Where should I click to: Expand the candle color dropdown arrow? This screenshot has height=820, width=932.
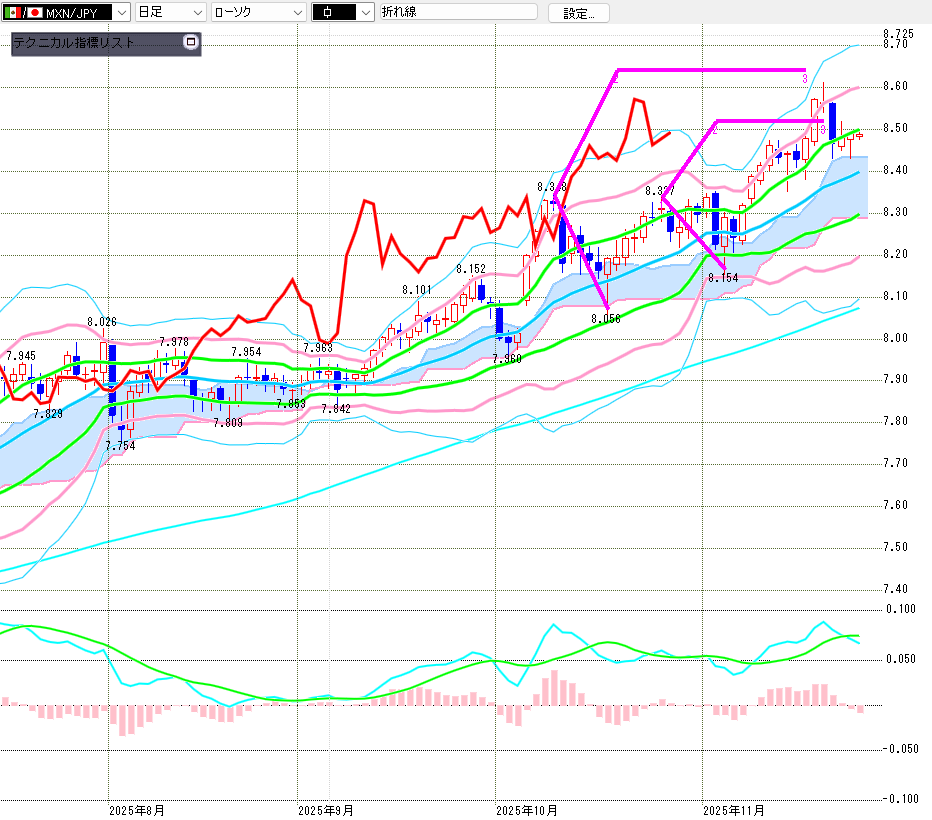pyautogui.click(x=365, y=13)
